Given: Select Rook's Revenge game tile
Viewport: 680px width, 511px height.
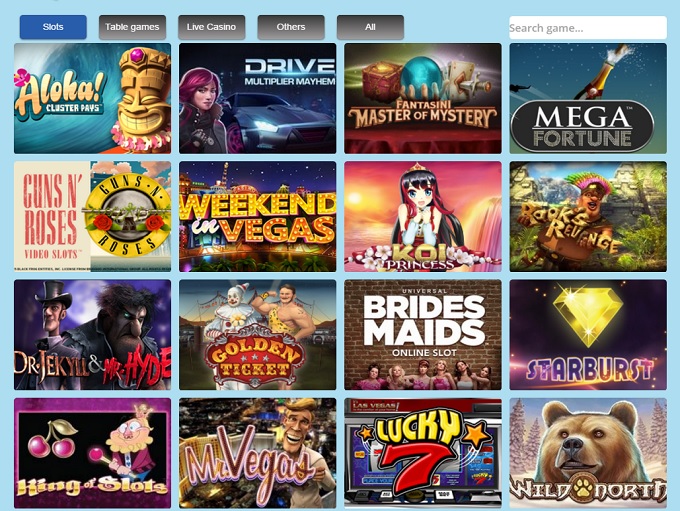Looking at the screenshot, I should pyautogui.click(x=588, y=217).
